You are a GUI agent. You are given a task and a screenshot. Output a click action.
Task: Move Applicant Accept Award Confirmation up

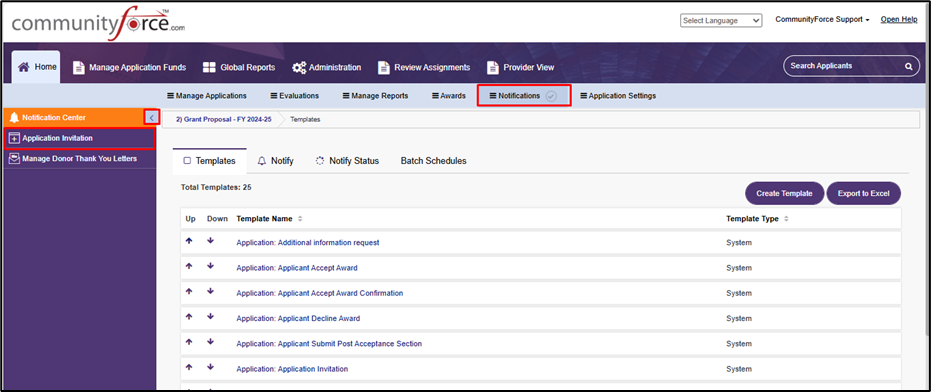189,292
